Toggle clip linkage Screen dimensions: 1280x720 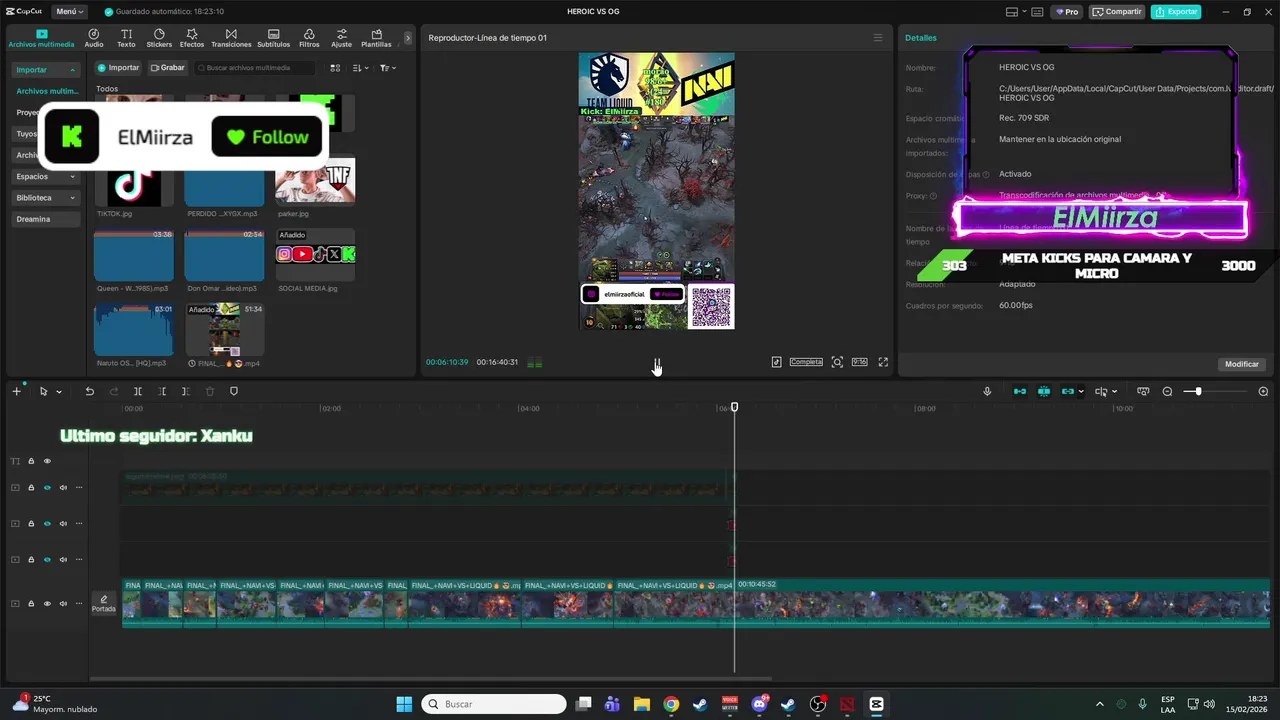[x=1067, y=391]
